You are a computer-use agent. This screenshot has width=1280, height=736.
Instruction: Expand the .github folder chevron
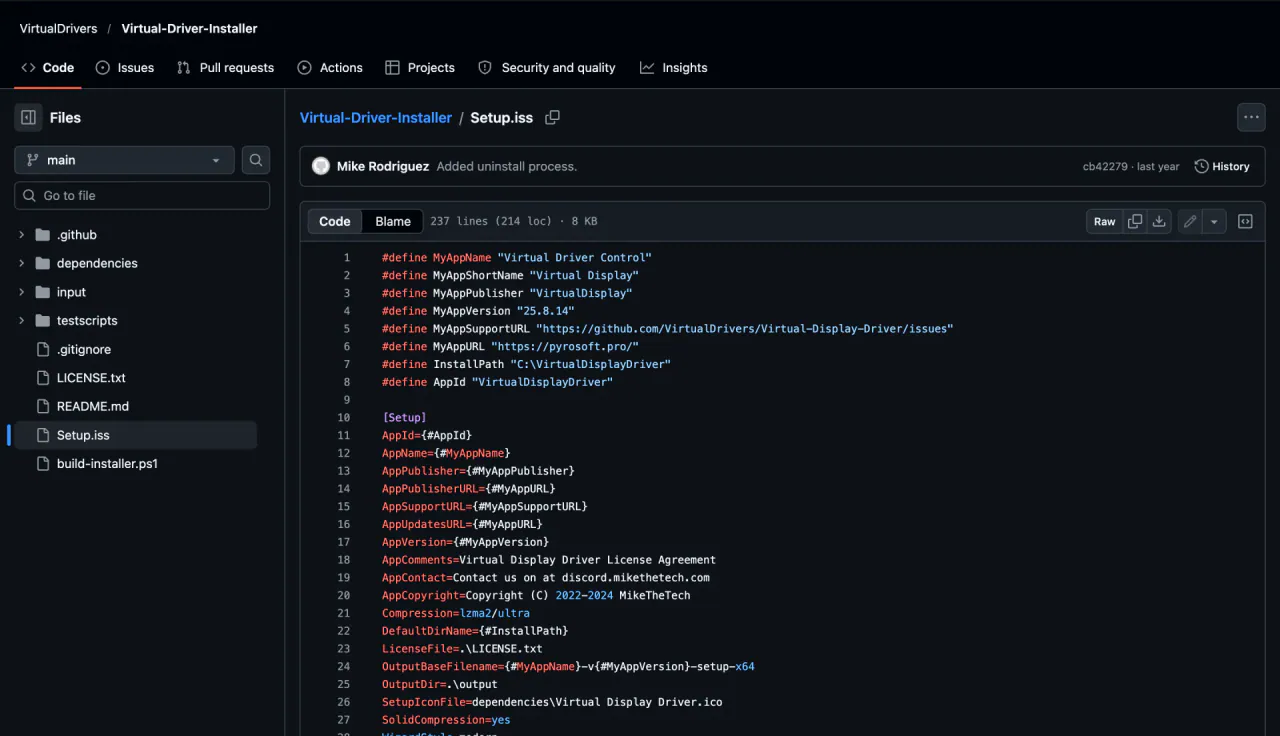[x=21, y=235]
